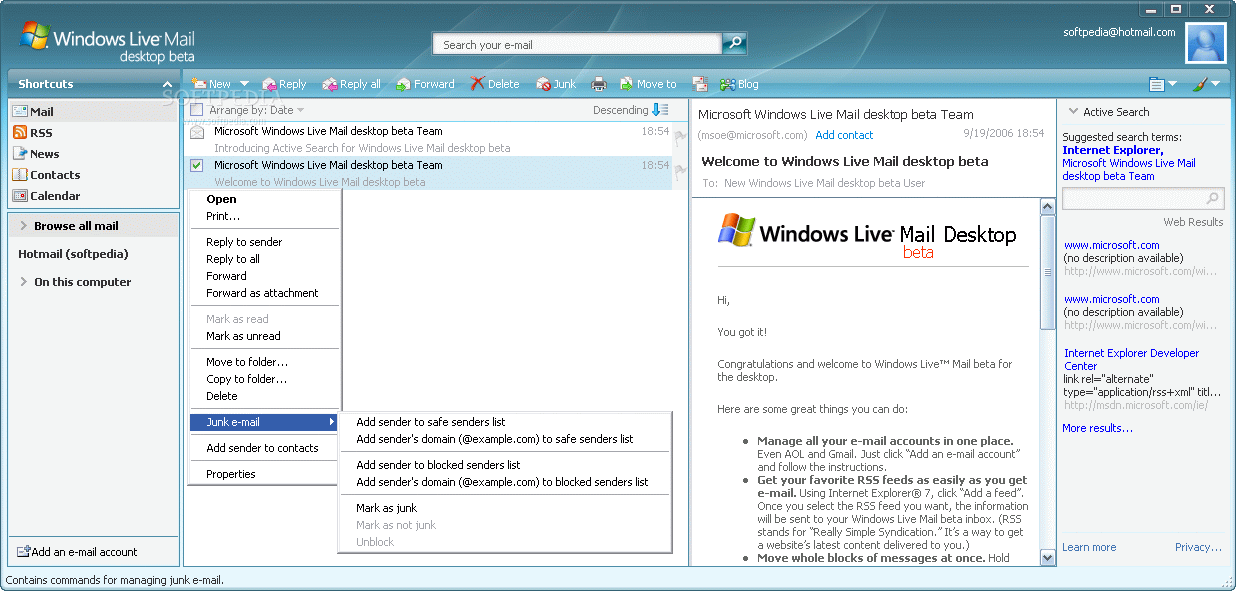Viewport: 1236px width, 591px height.
Task: Click the Reply toolbar button
Action: coord(285,84)
